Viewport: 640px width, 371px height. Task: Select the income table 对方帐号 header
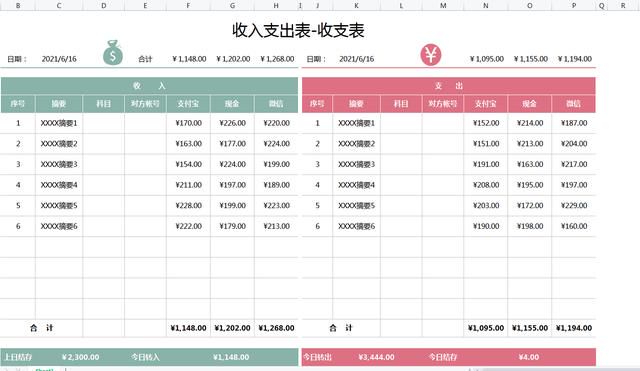click(145, 104)
